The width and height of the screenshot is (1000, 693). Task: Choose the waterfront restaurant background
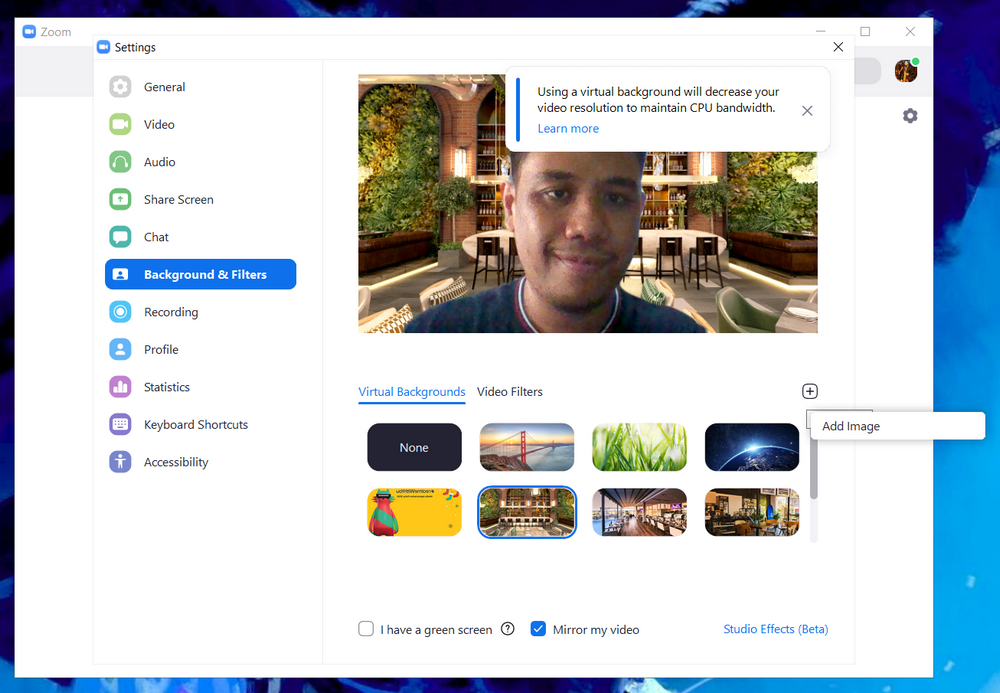coord(639,512)
